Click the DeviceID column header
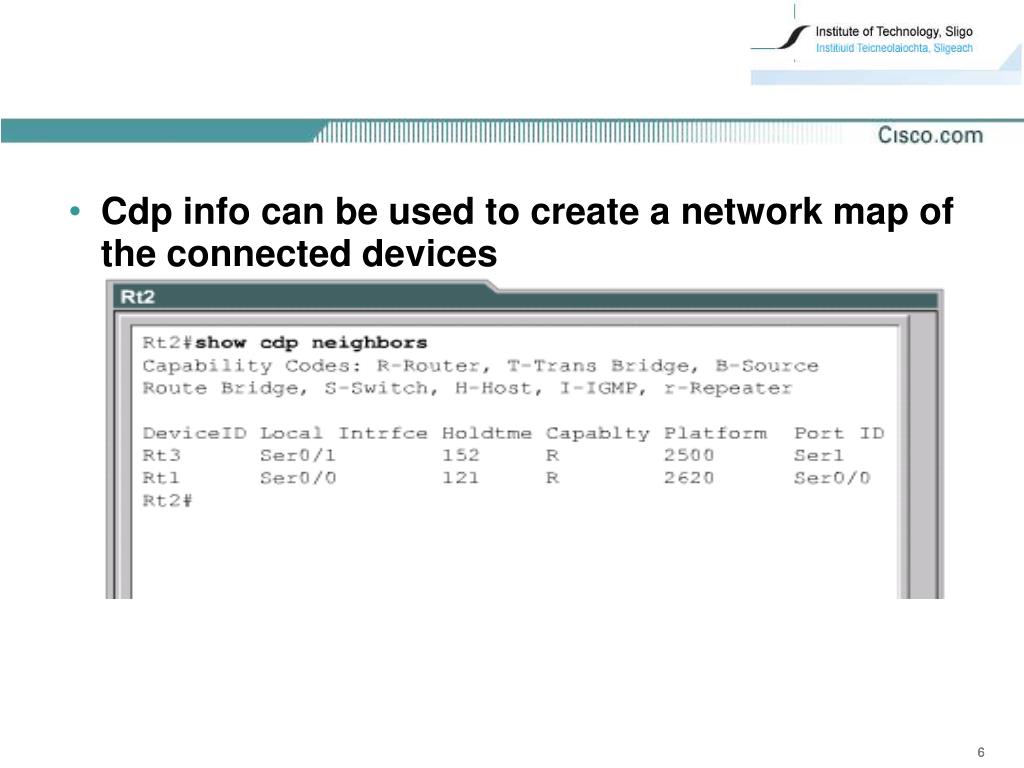Screen dimensions: 1024x768 coord(195,433)
